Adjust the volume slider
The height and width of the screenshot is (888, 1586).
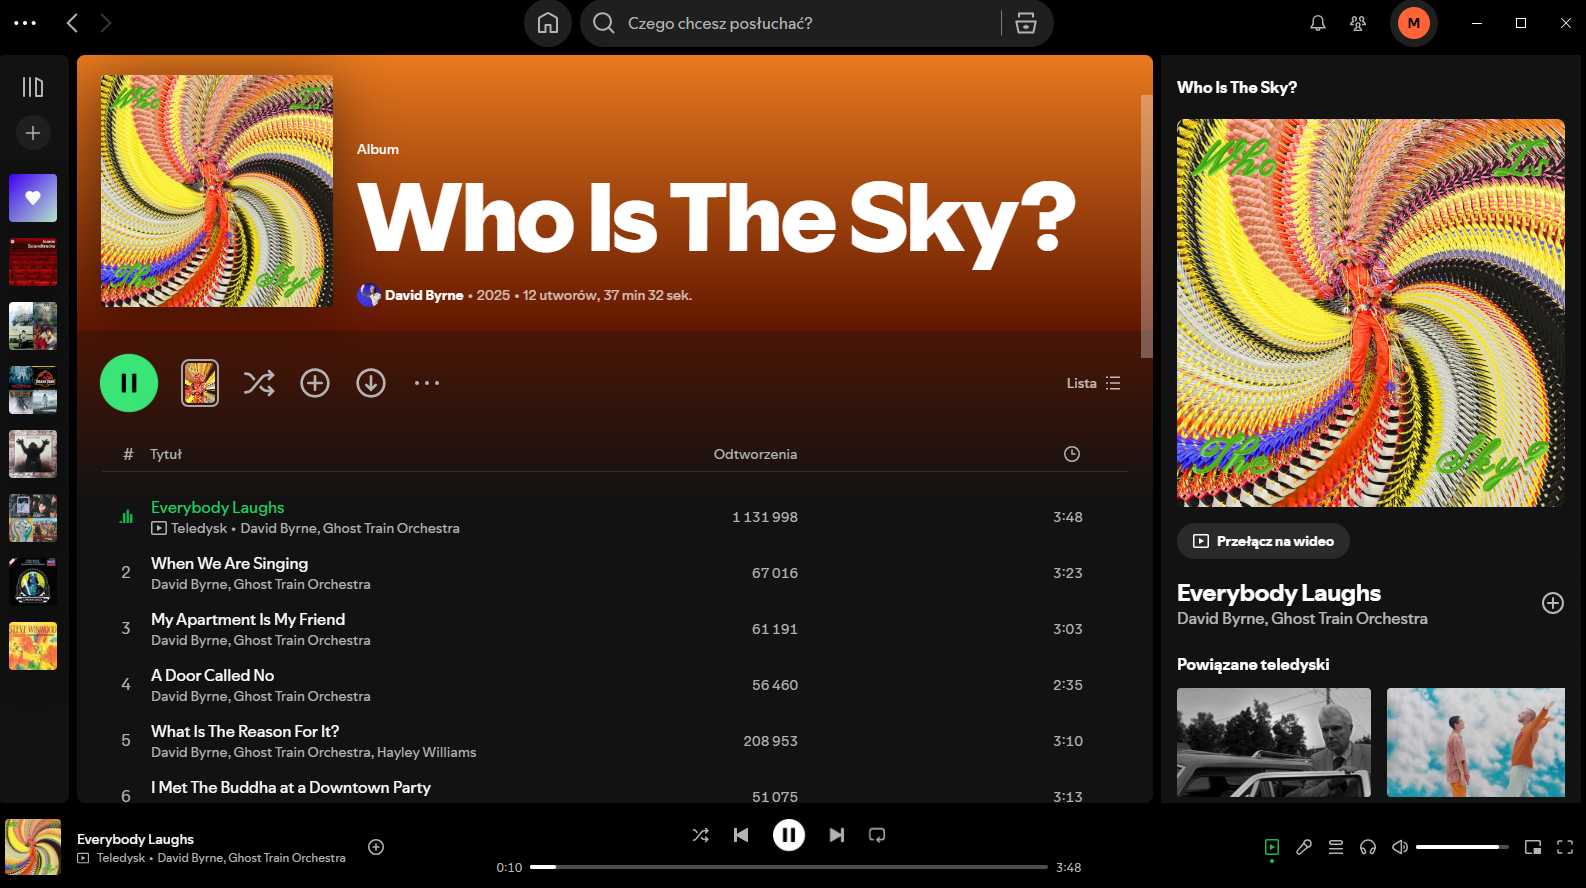click(1462, 847)
